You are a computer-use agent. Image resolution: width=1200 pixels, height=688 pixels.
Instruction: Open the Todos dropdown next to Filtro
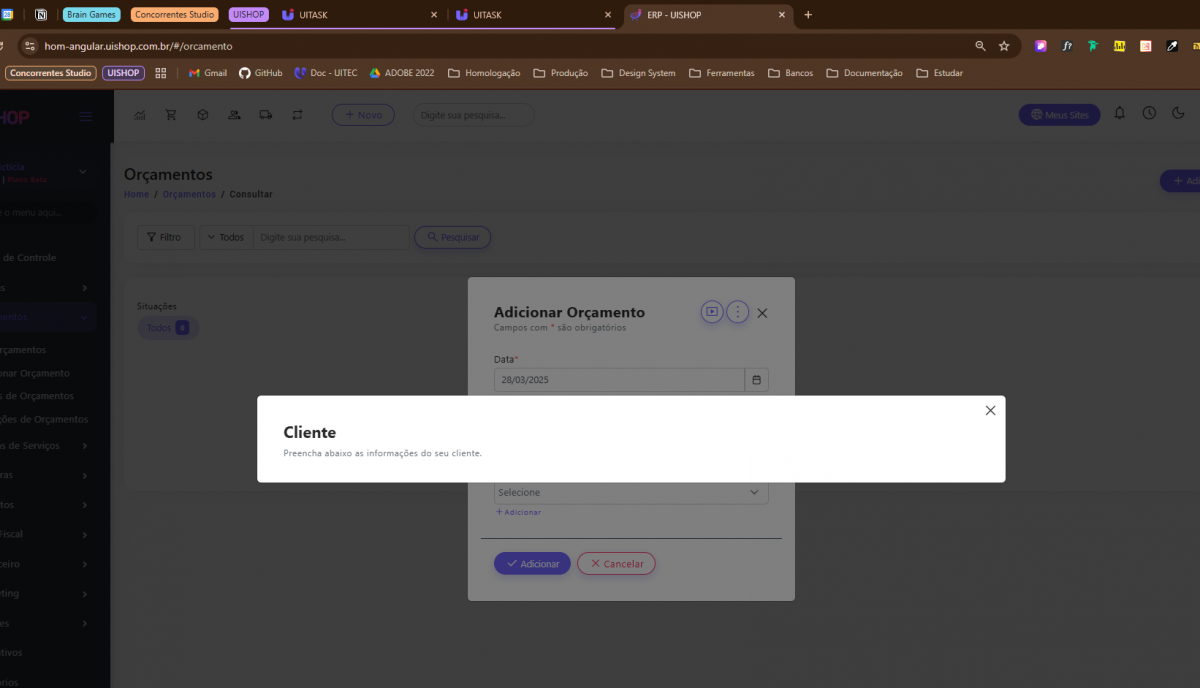225,237
